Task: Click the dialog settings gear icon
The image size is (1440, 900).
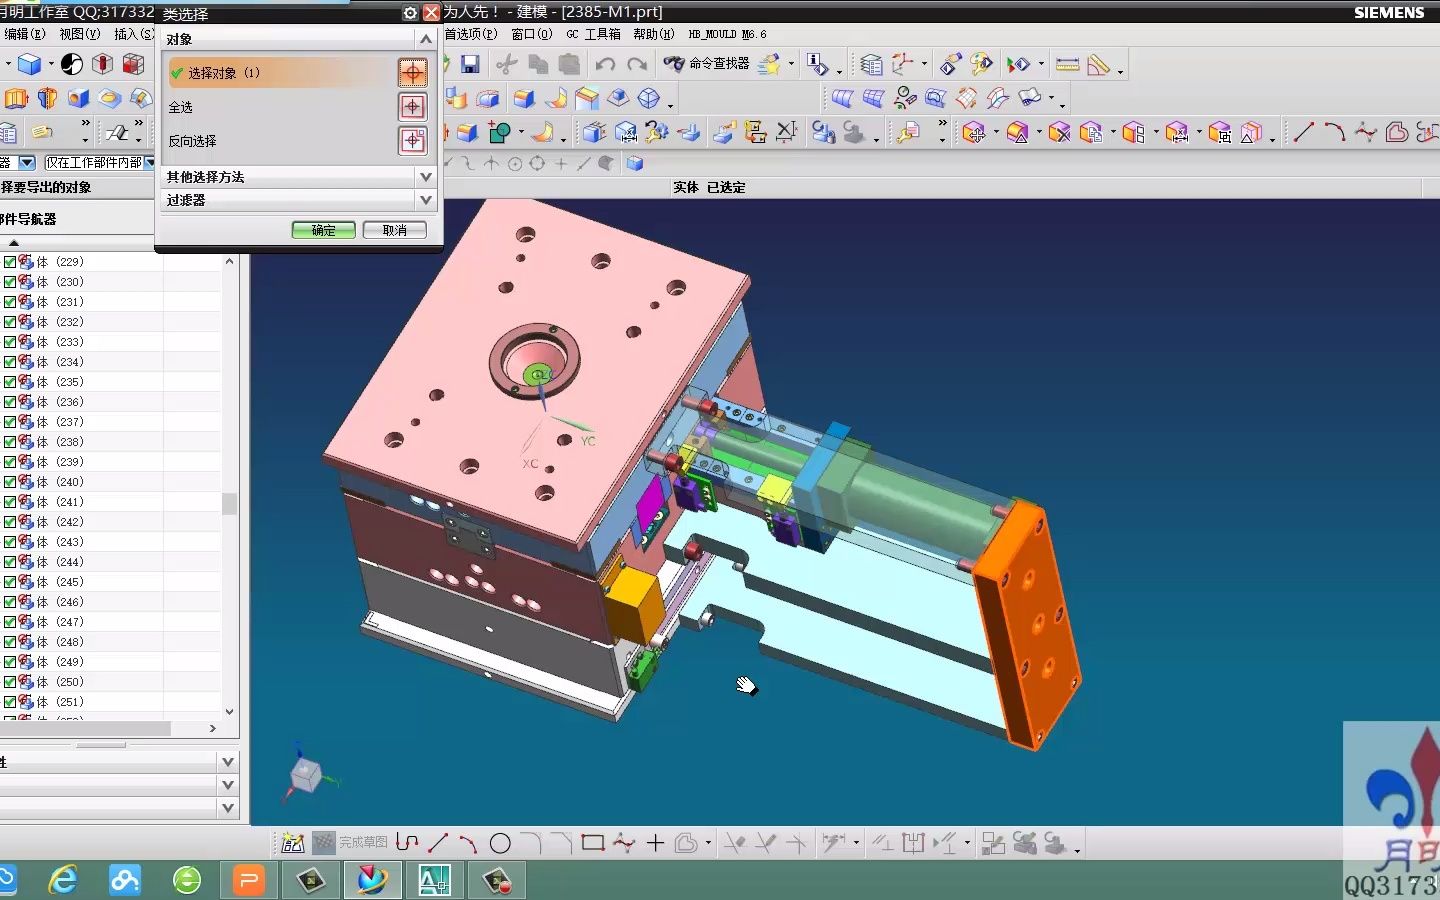Action: [x=410, y=13]
